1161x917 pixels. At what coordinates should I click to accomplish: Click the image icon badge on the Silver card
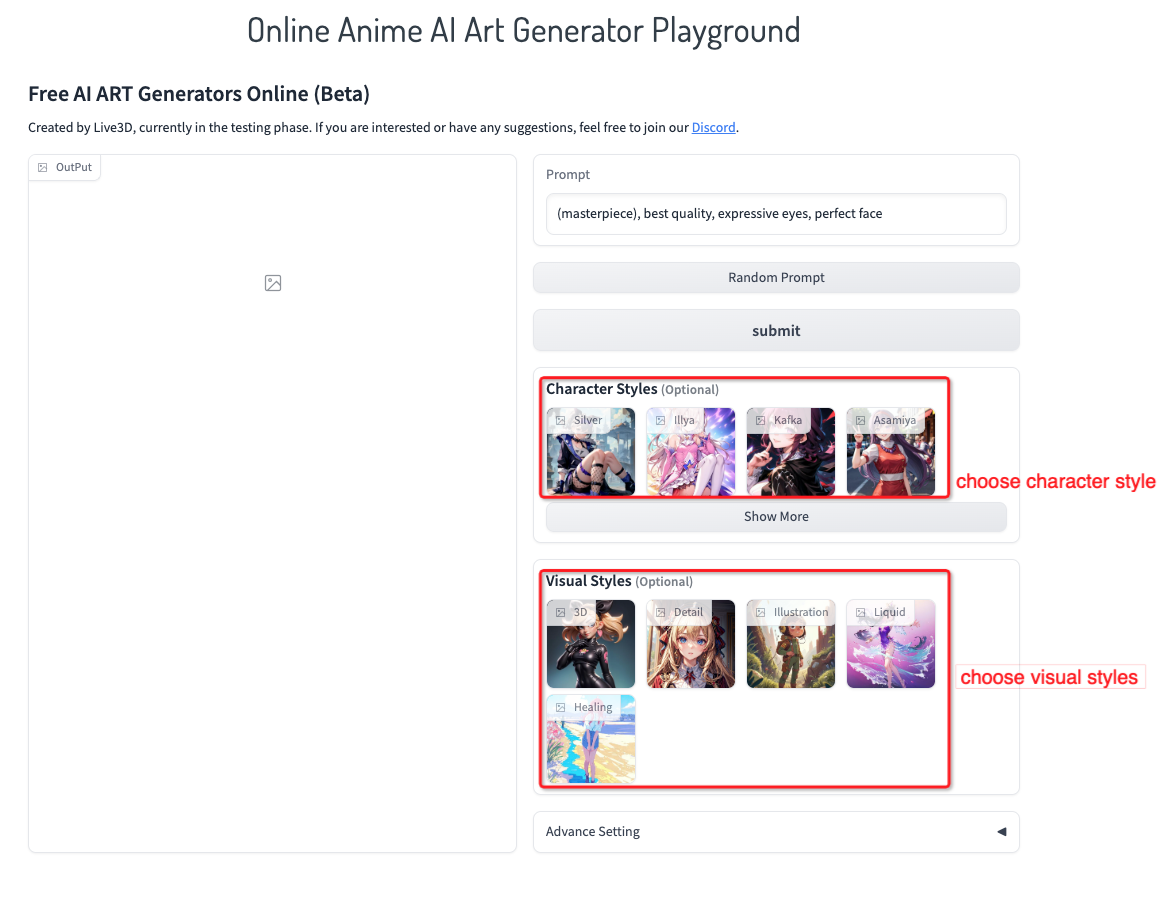click(560, 420)
